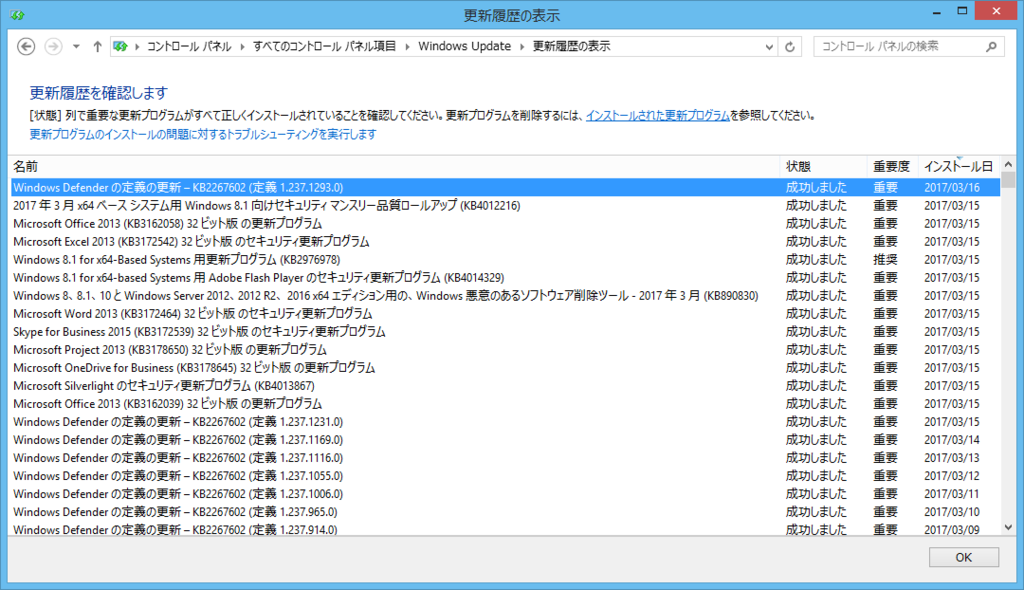The width and height of the screenshot is (1024, 590).
Task: Click scrollbar down arrow
Action: 1008,527
